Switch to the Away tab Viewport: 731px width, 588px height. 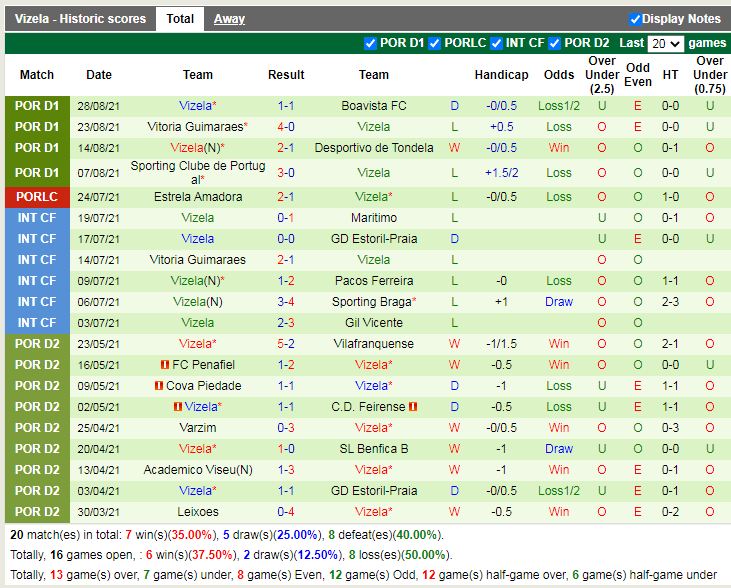[x=229, y=19]
